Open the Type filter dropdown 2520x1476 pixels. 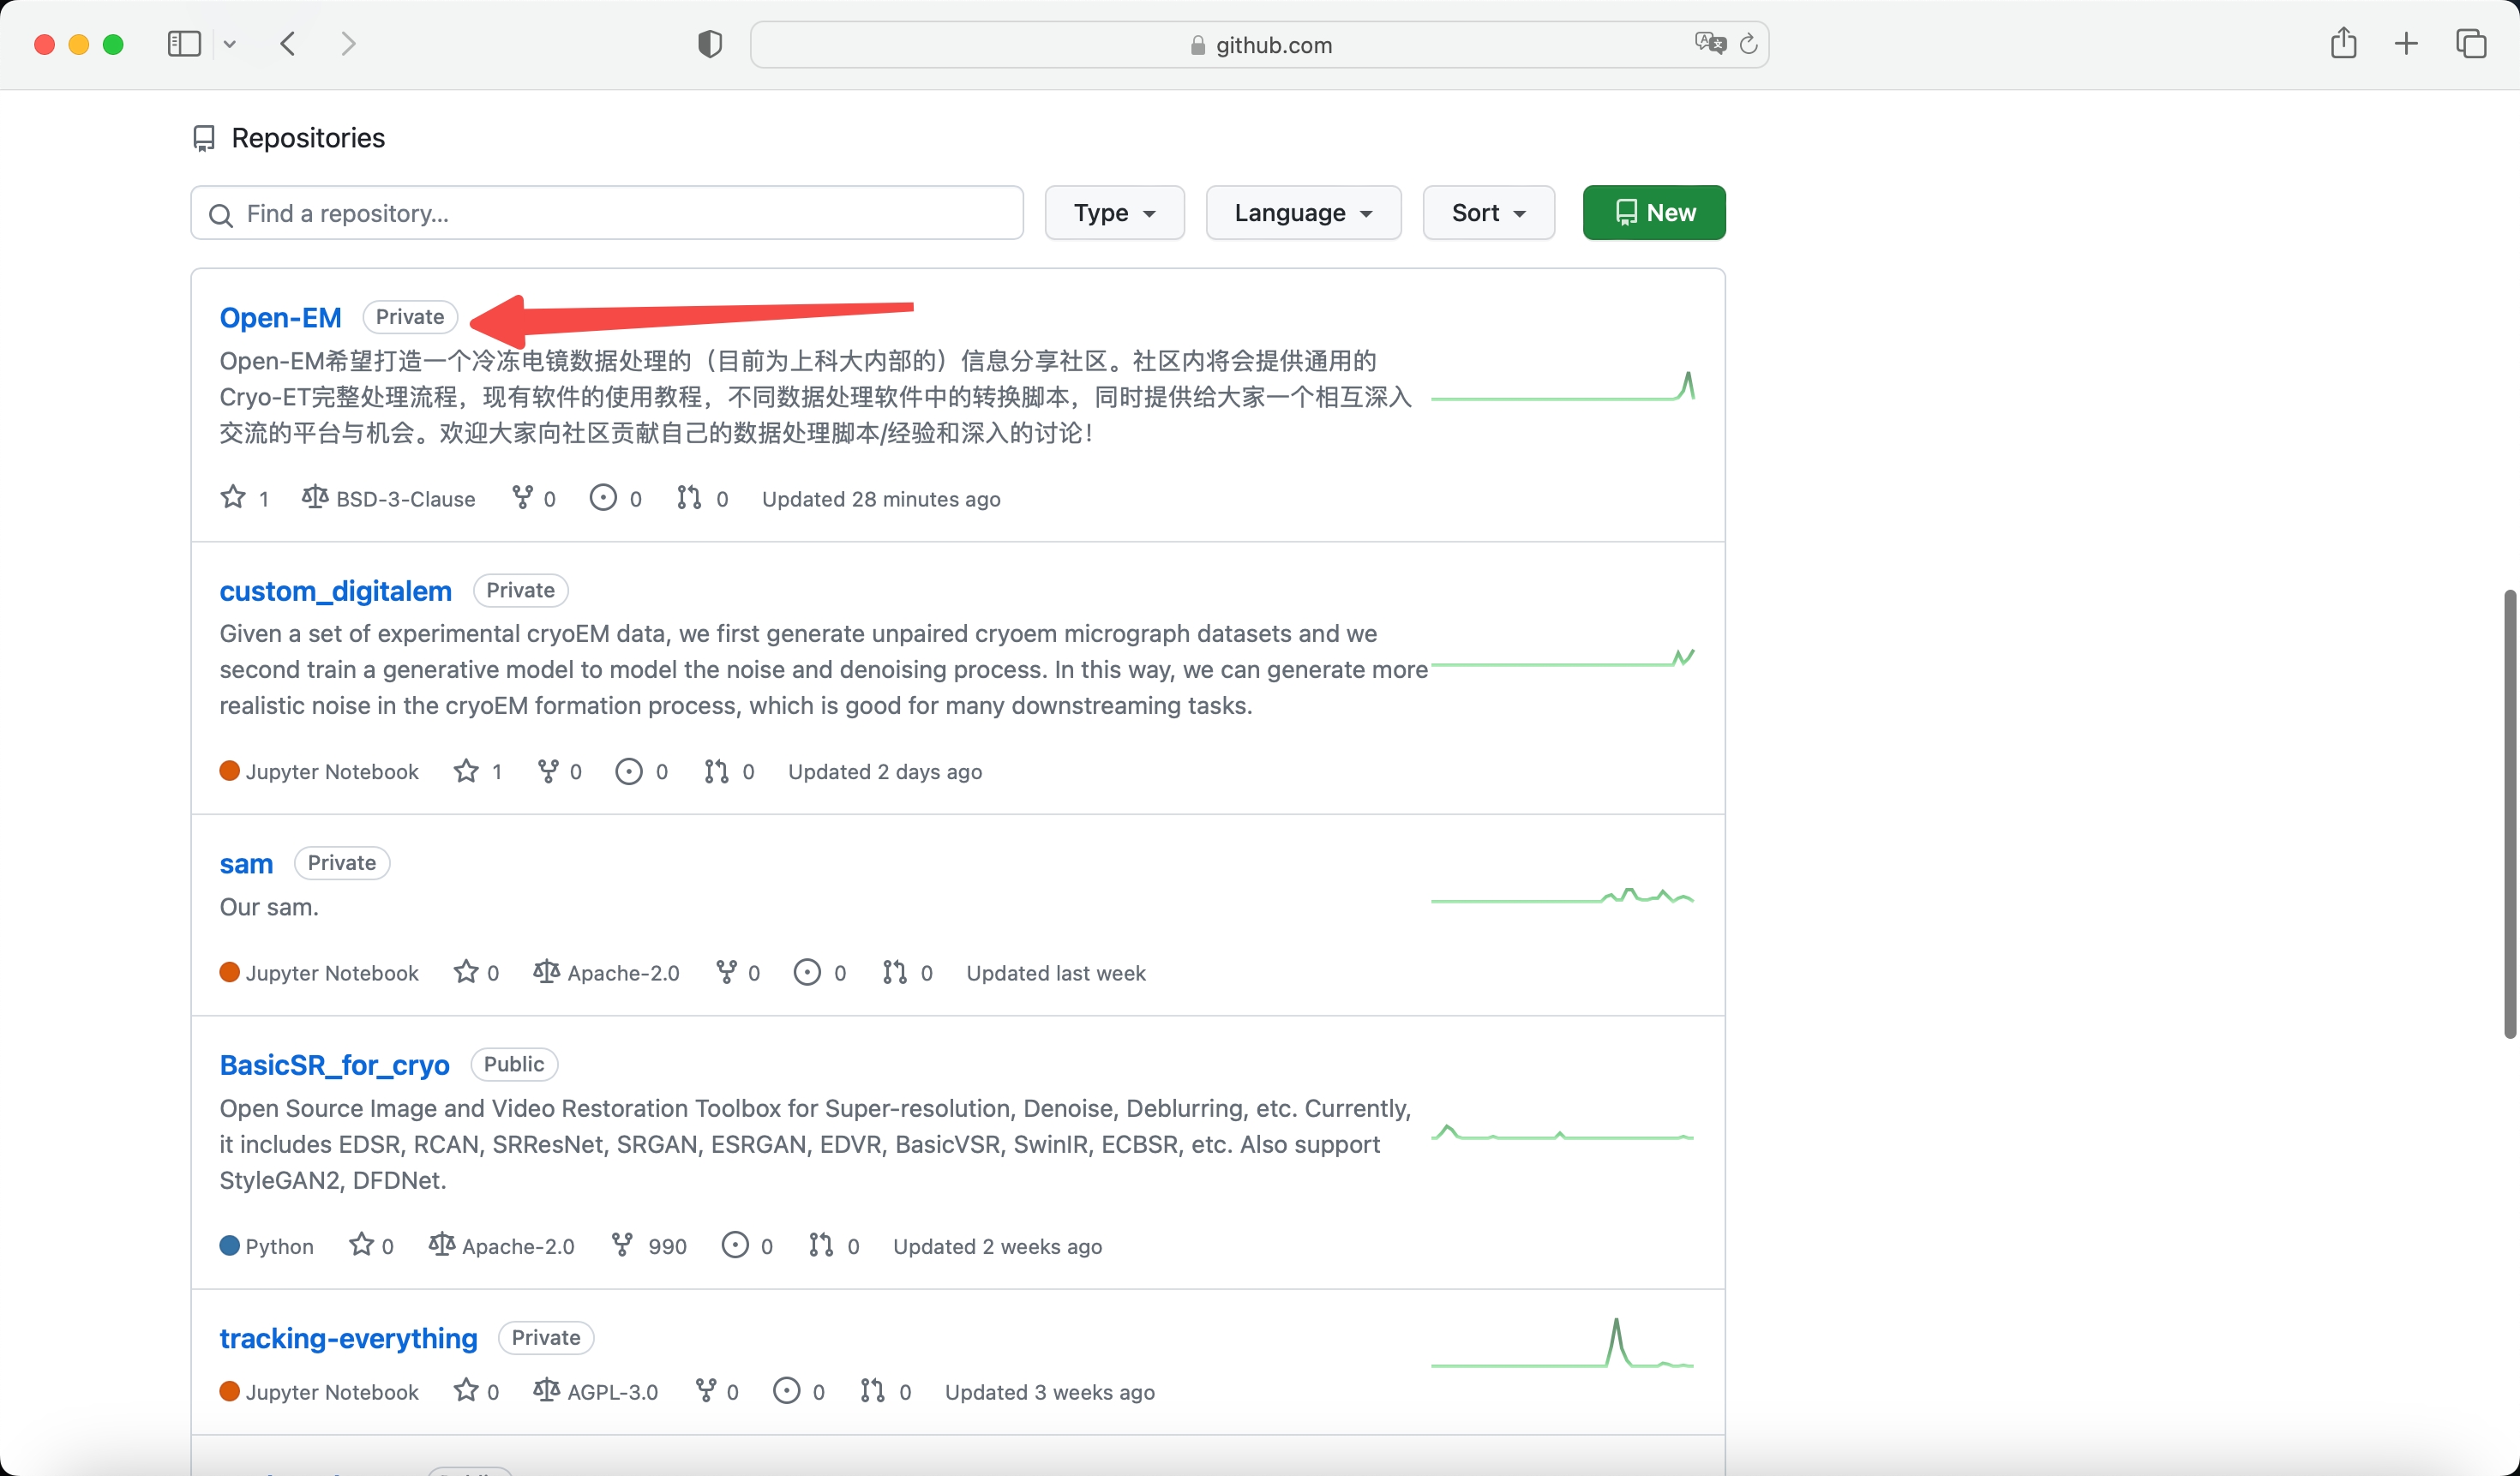pyautogui.click(x=1115, y=213)
